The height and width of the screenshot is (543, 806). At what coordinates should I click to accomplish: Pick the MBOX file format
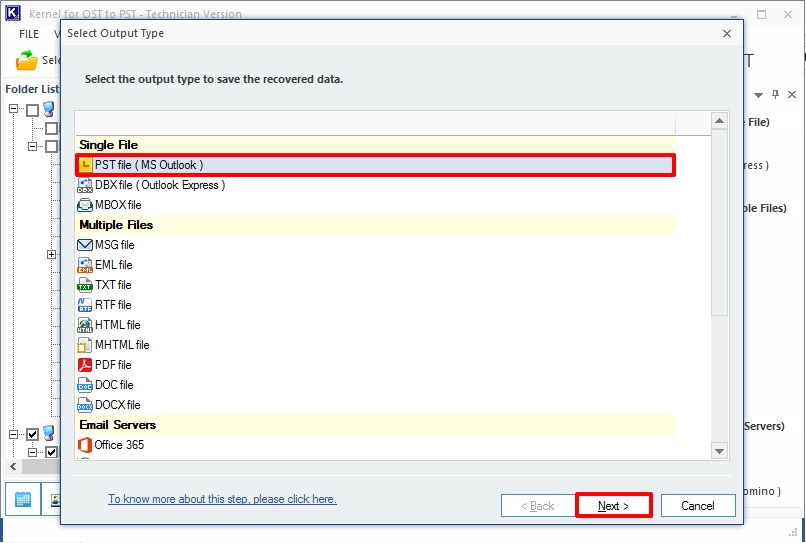(117, 205)
